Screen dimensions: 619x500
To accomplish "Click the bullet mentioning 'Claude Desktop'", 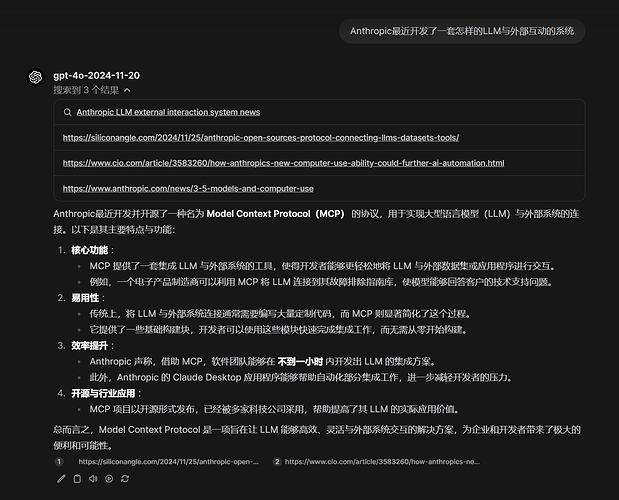I will (301, 378).
